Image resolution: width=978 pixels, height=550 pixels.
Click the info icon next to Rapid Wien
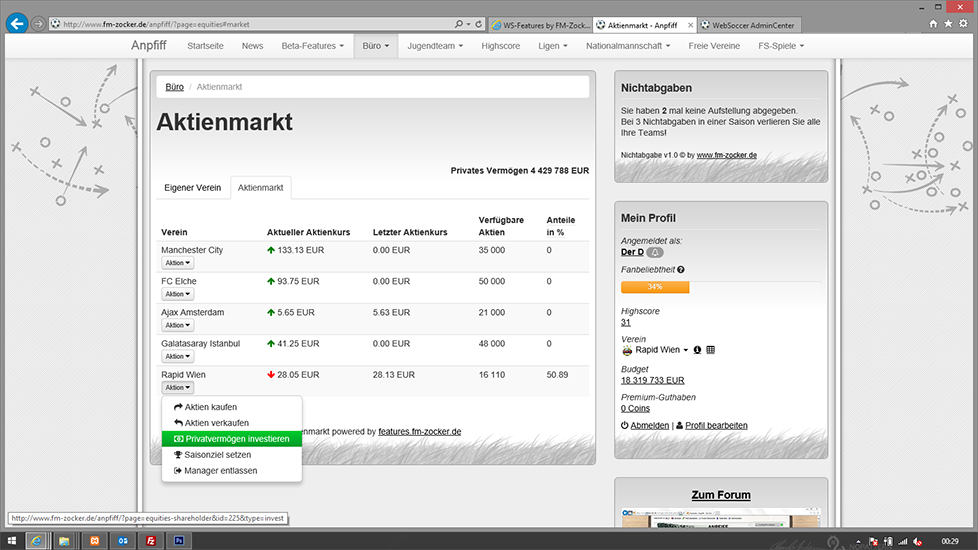pos(697,350)
